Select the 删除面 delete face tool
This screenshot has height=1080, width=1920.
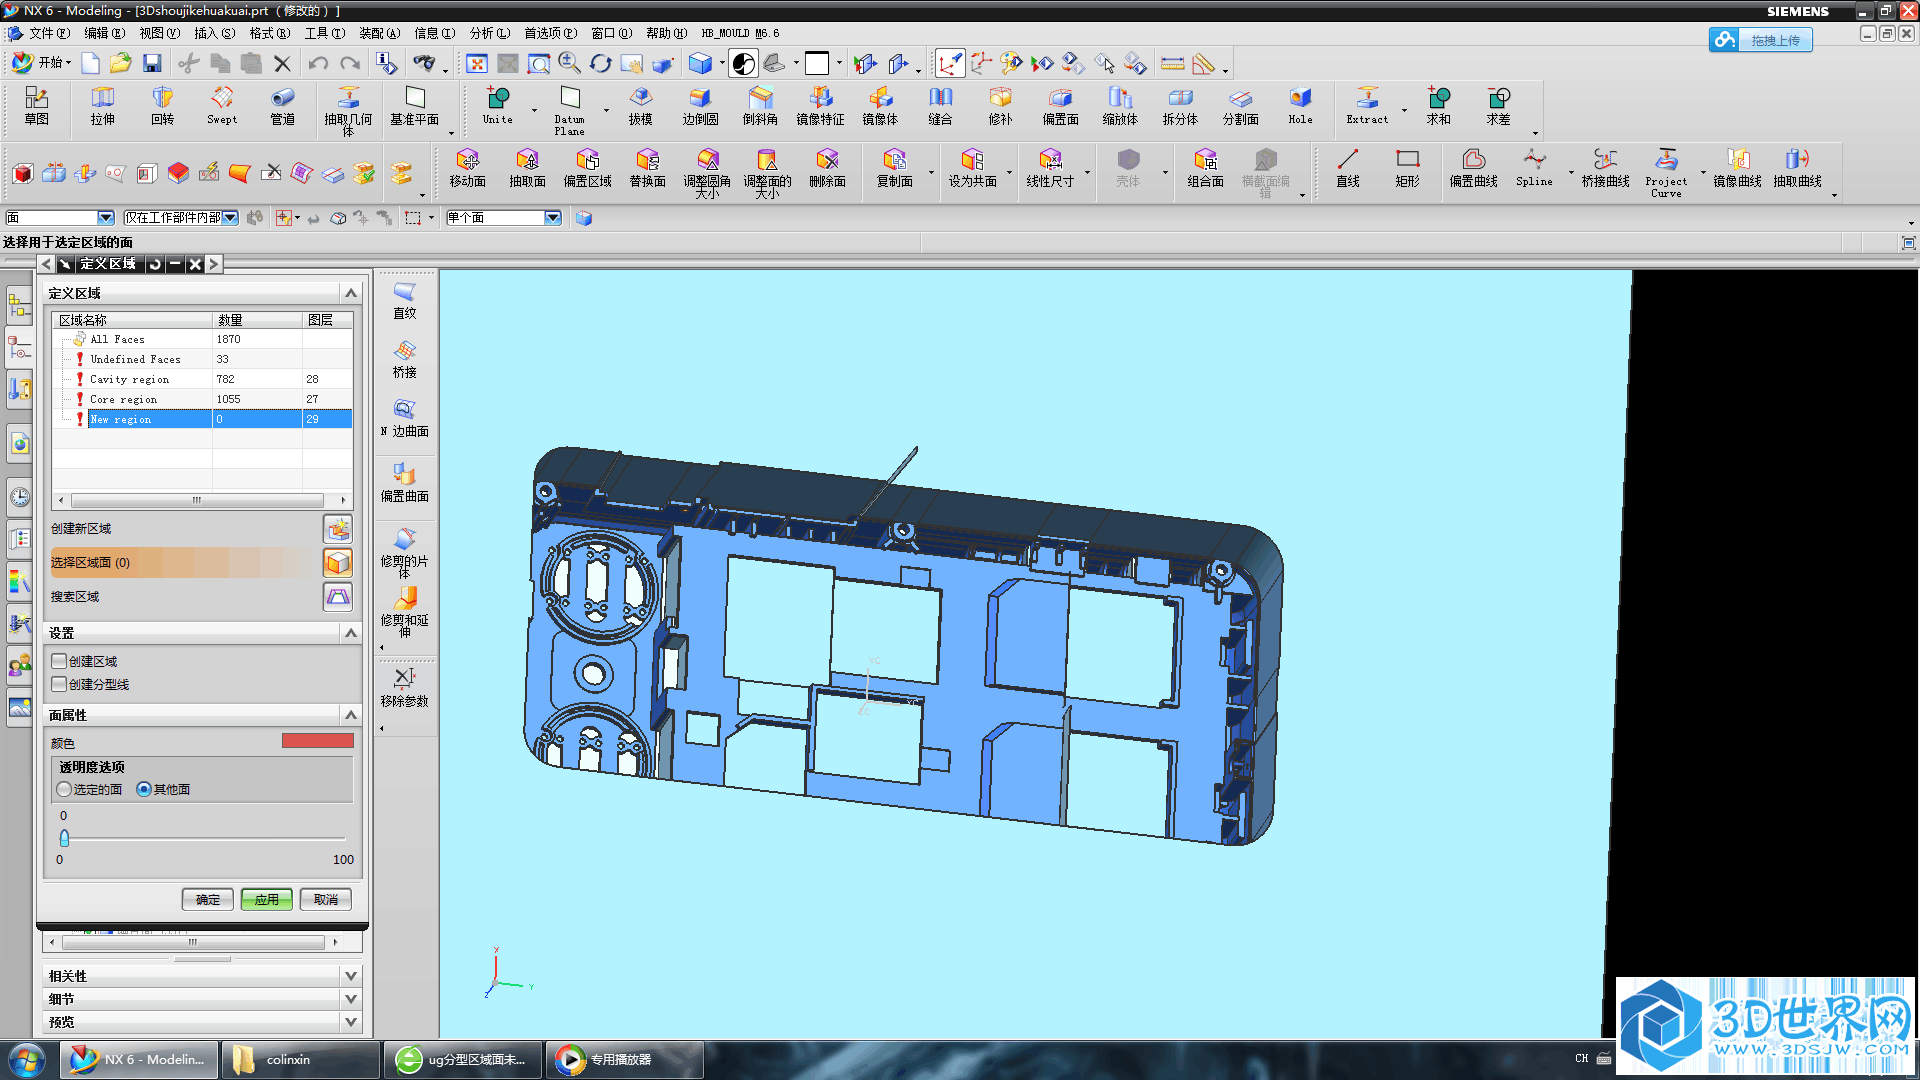(827, 168)
